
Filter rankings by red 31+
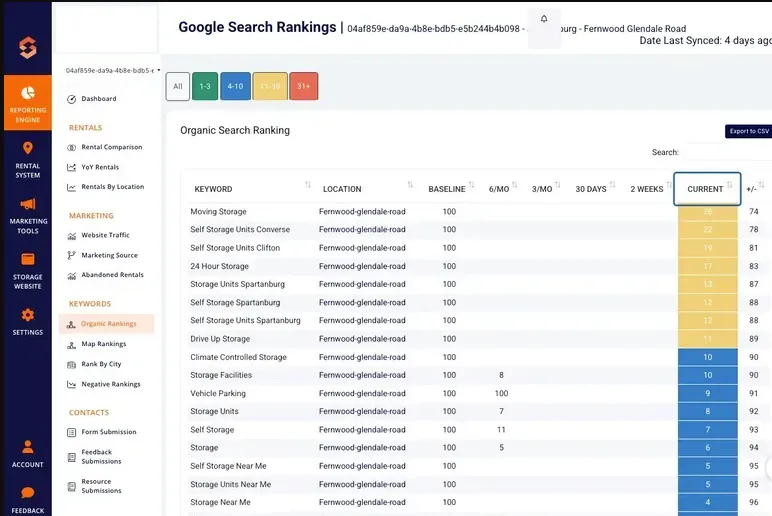click(304, 86)
